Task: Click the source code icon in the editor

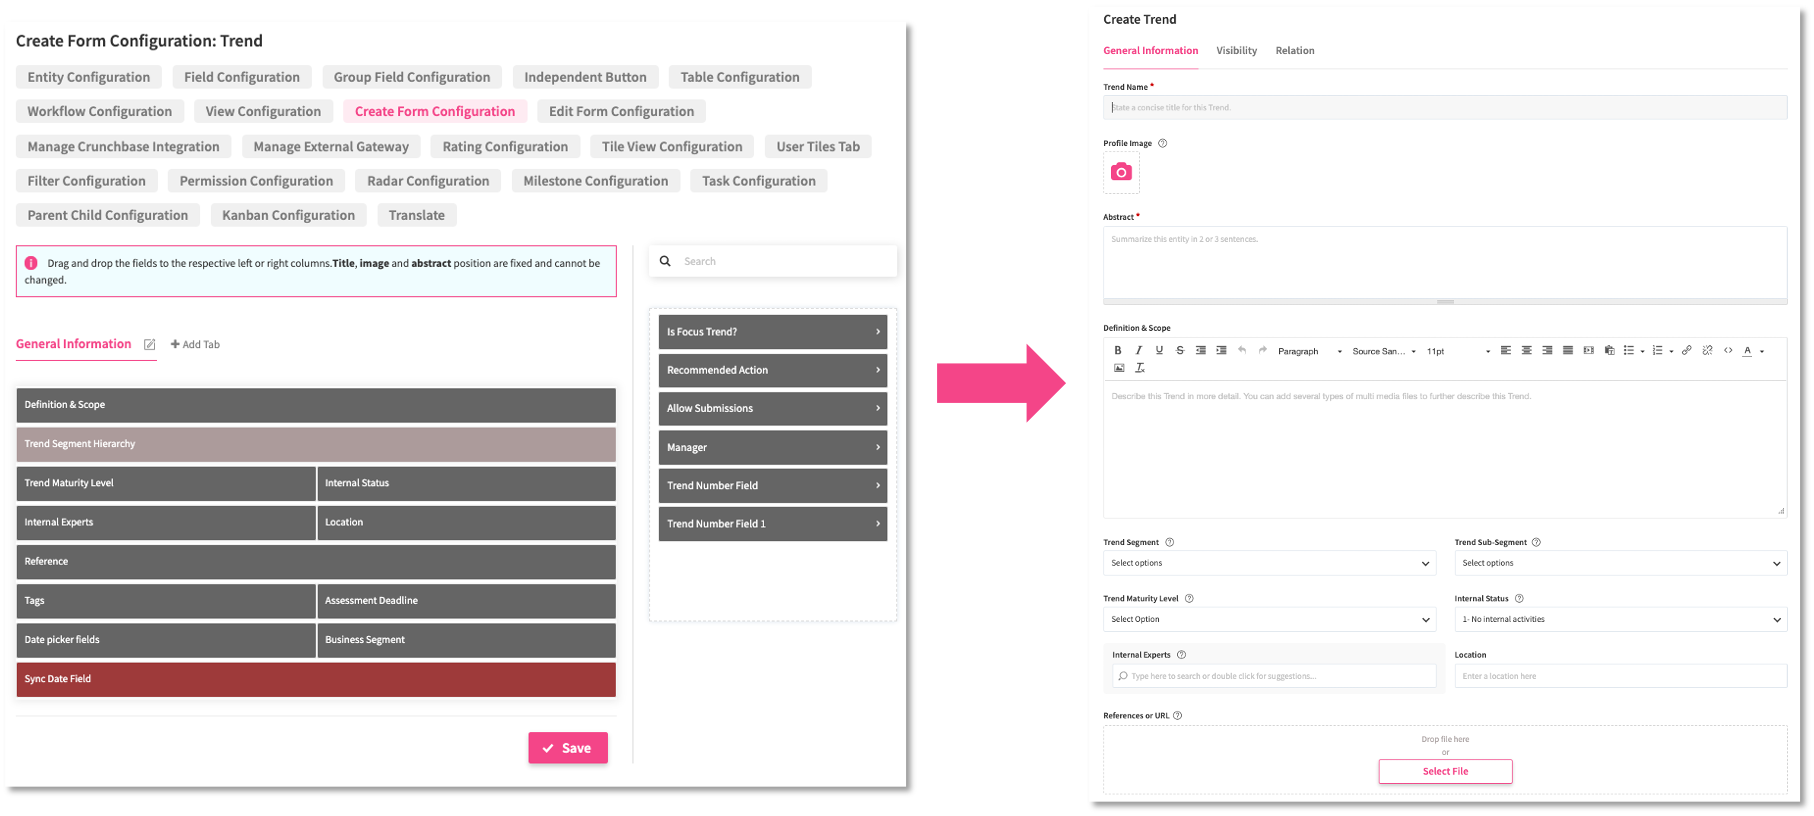Action: pos(1728,351)
